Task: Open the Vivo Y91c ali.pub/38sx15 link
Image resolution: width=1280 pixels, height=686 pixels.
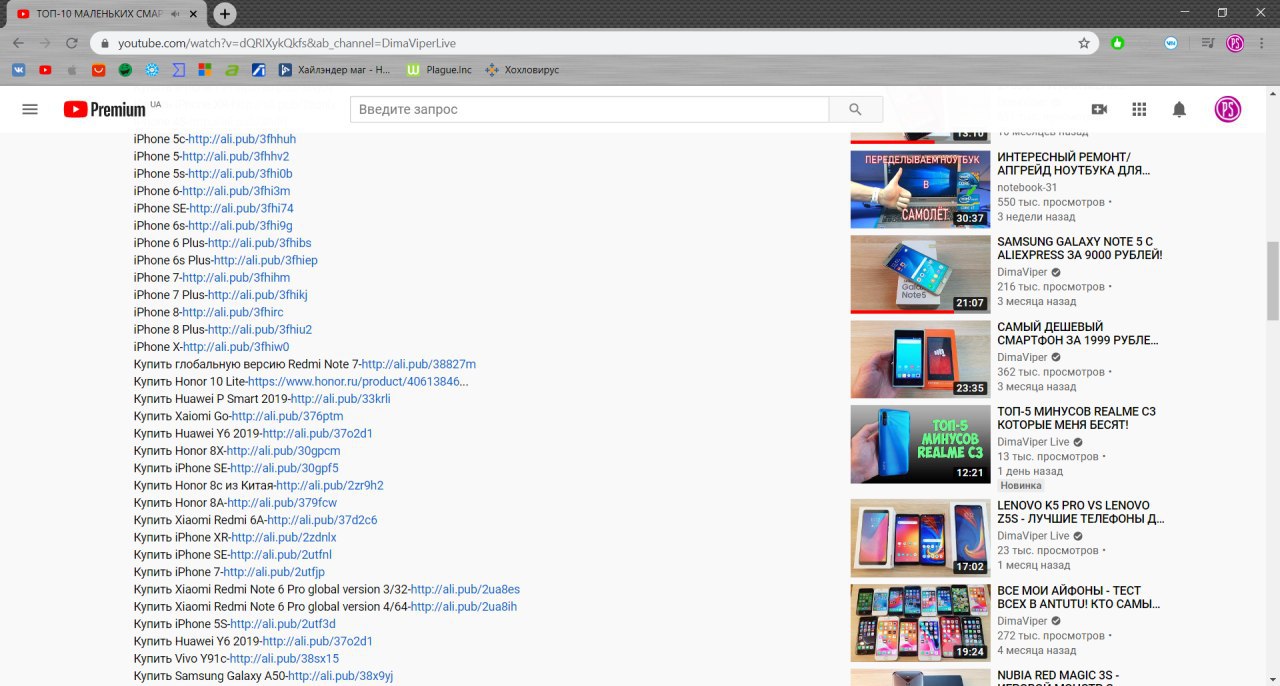Action: coord(284,659)
